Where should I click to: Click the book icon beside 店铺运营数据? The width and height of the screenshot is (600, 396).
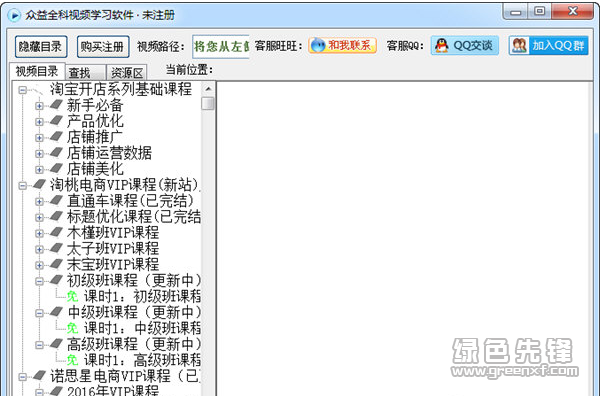pyautogui.click(x=56, y=152)
